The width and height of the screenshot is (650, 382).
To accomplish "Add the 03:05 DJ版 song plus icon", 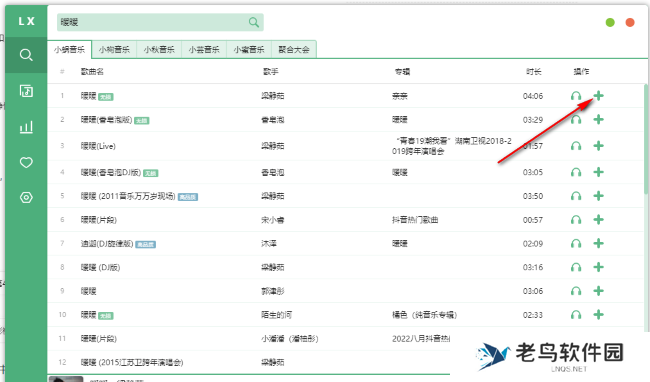I will click(x=598, y=172).
